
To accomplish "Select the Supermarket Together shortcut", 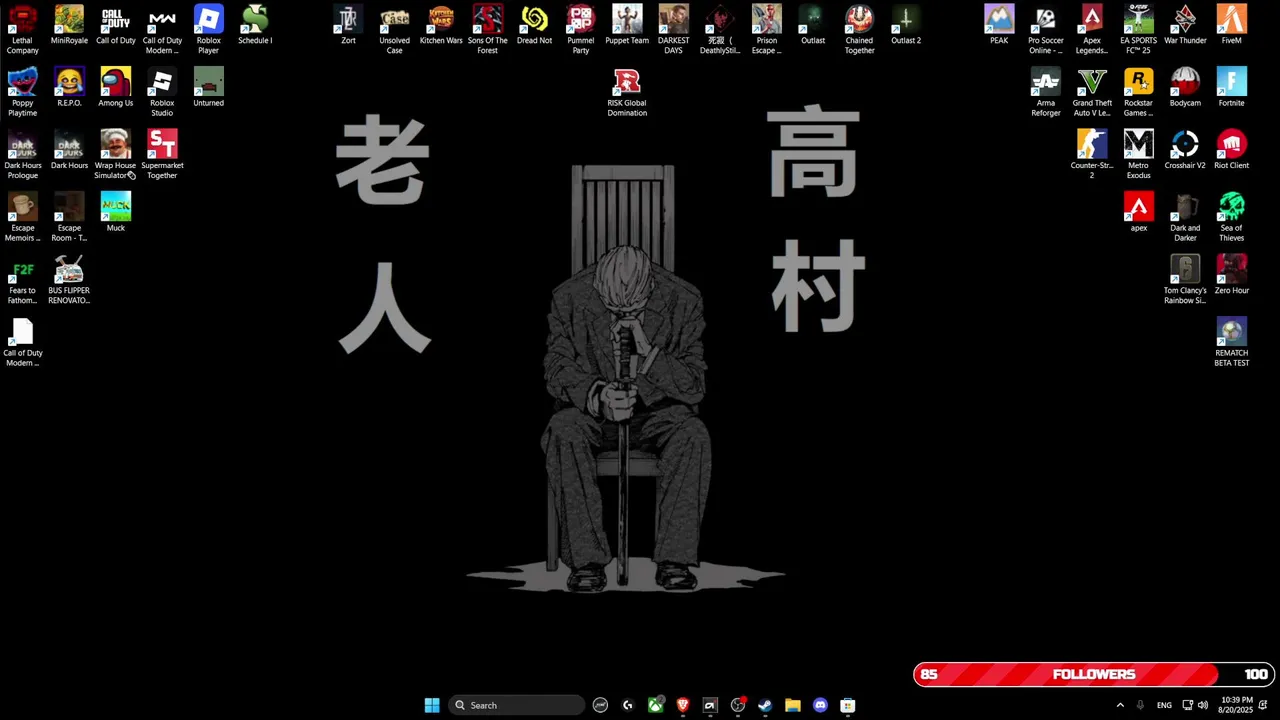I will click(x=162, y=154).
